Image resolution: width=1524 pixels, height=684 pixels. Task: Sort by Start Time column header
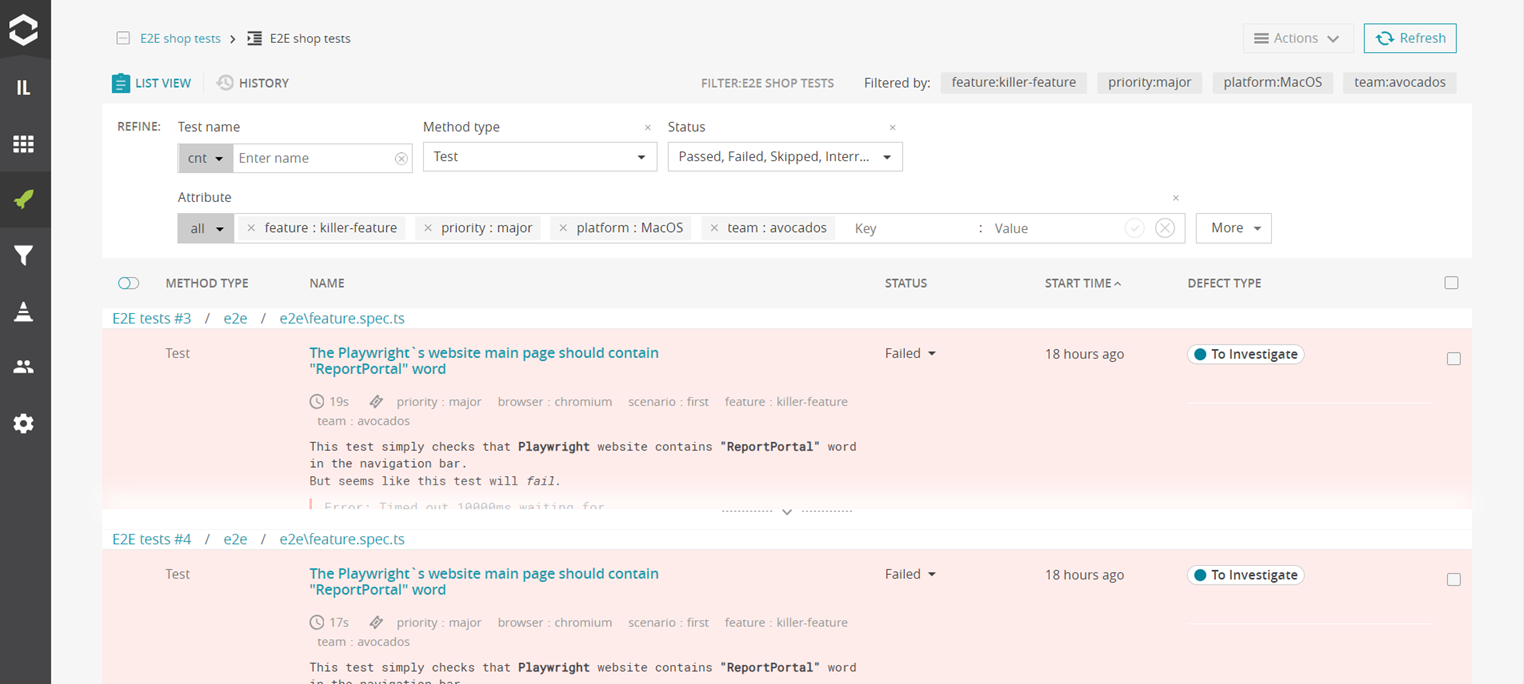pyautogui.click(x=1083, y=283)
